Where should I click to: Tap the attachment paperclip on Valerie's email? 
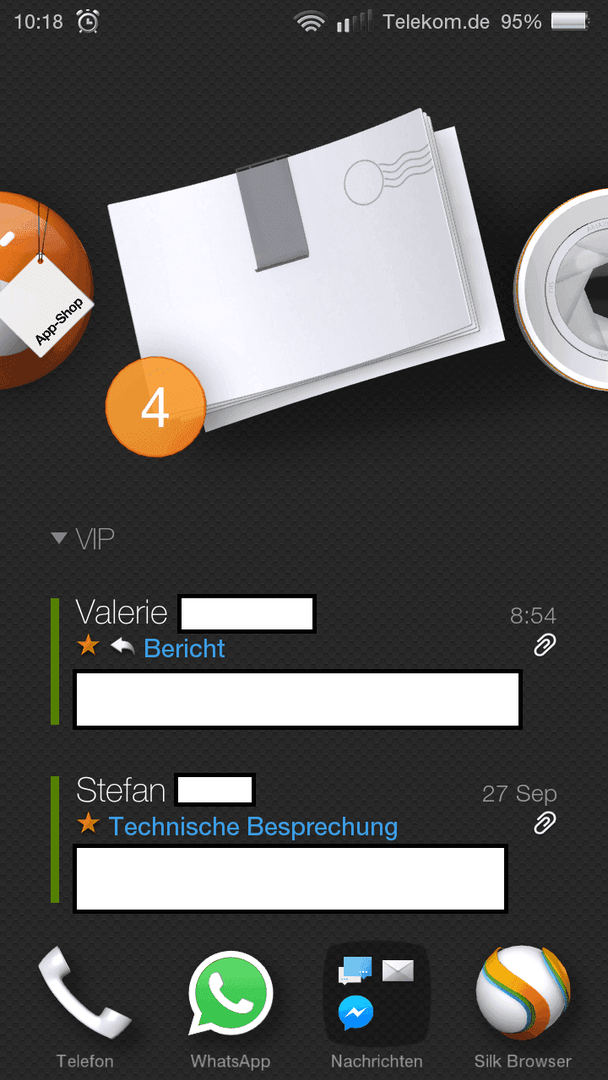click(x=545, y=645)
